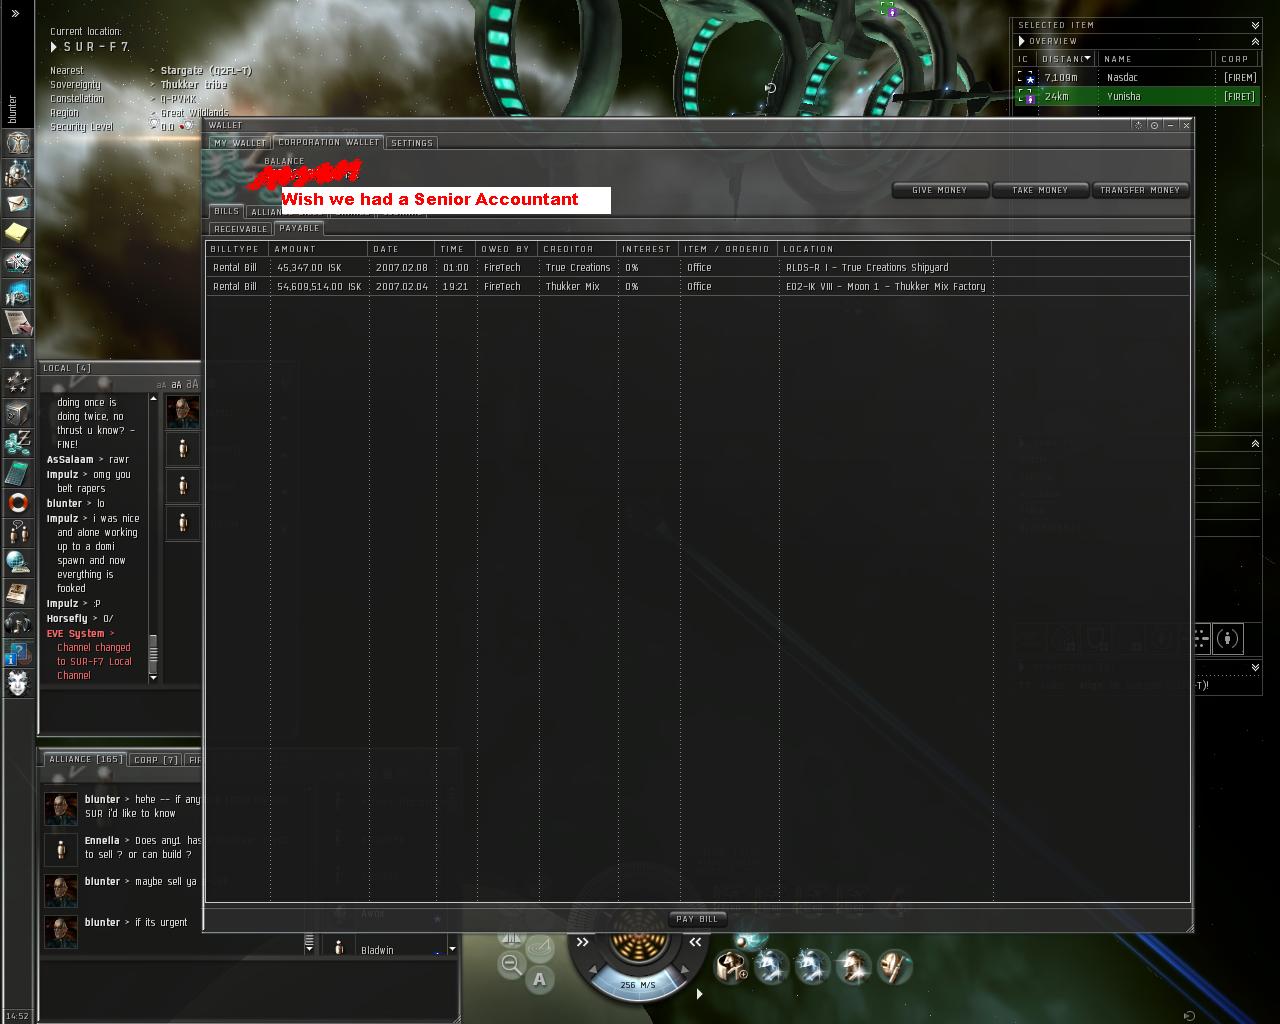Click the Give Money button
The width and height of the screenshot is (1280, 1024).
940,190
